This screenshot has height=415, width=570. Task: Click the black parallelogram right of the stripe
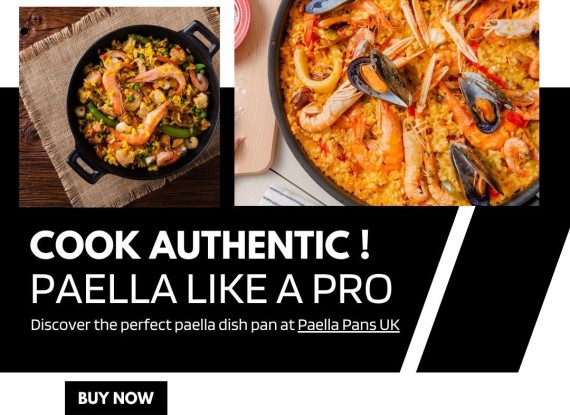[493, 289]
